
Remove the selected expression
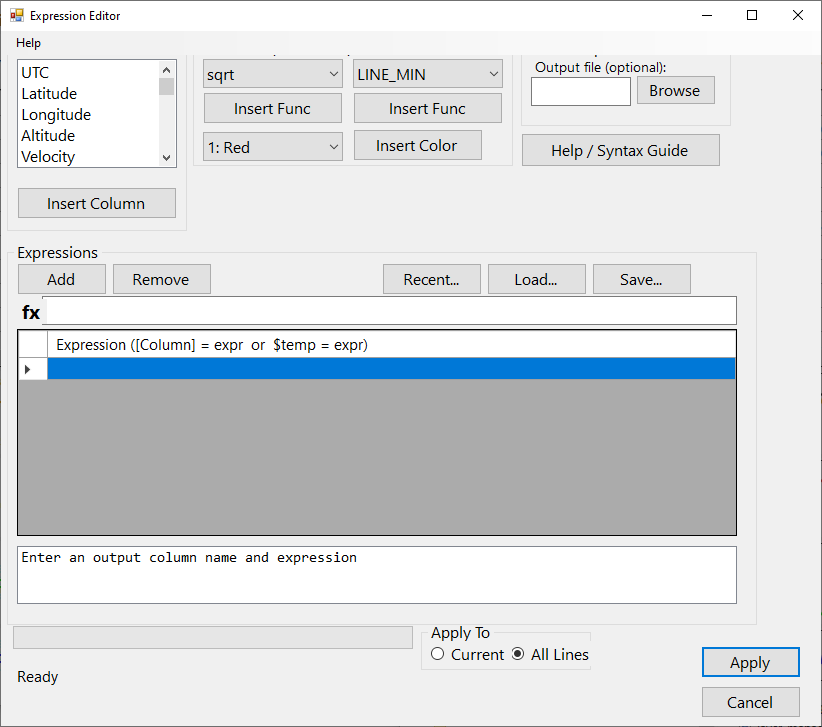(161, 279)
